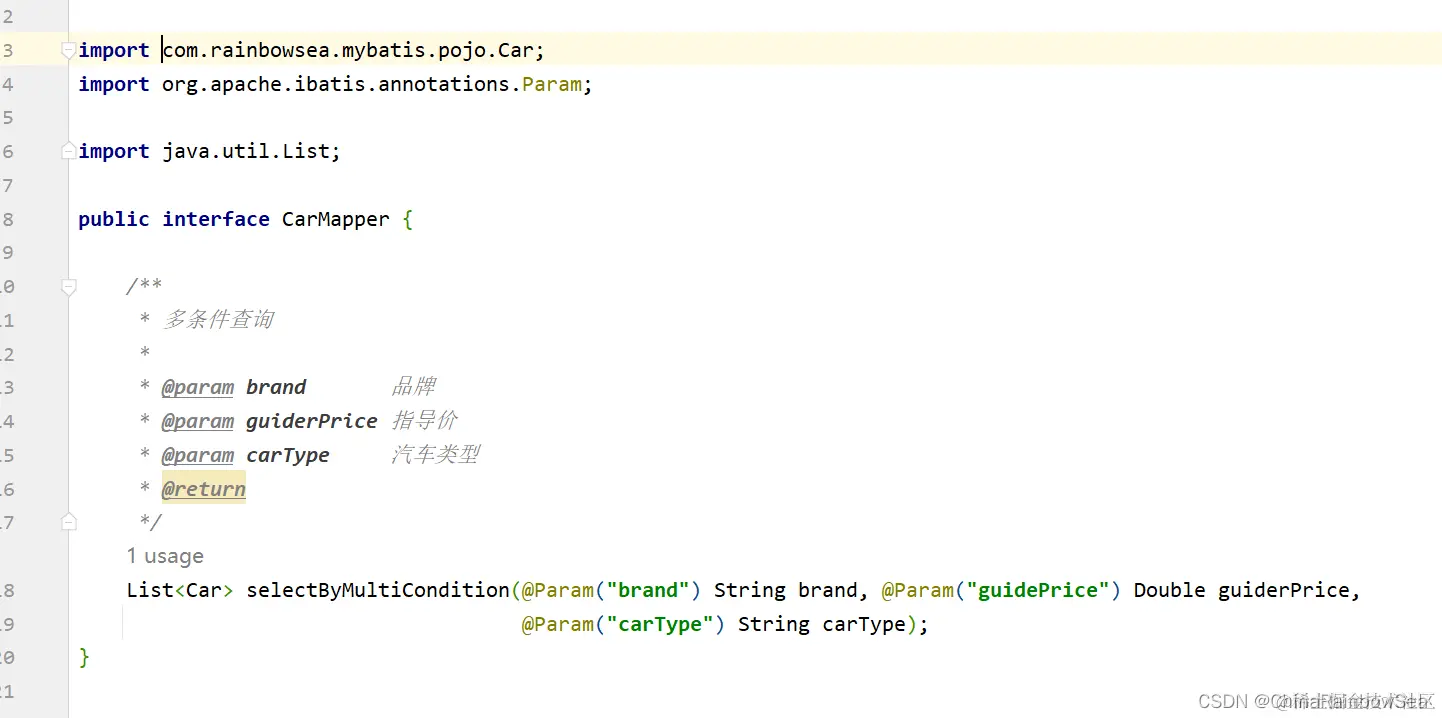Screen dimensions: 1442x718
Task: Collapse the import block fold marker at line 3
Action: tap(68, 50)
